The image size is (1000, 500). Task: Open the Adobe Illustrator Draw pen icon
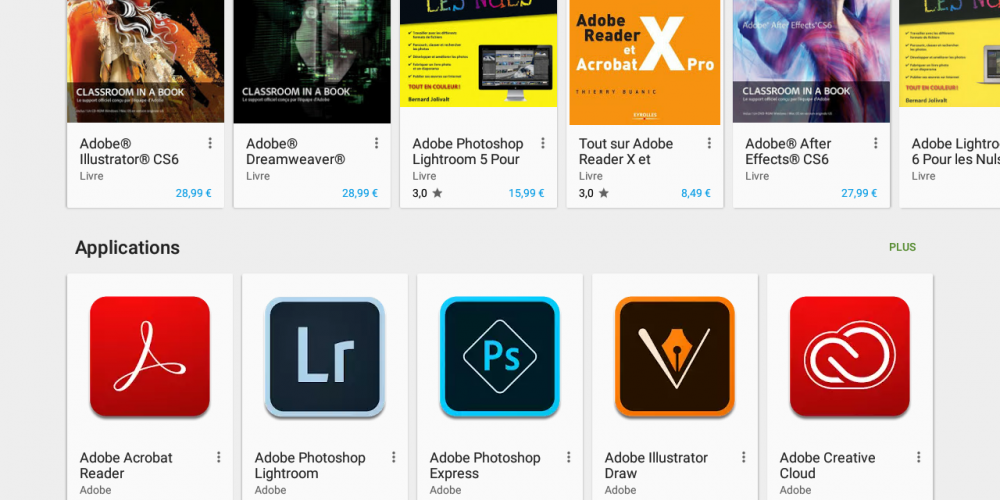click(675, 357)
